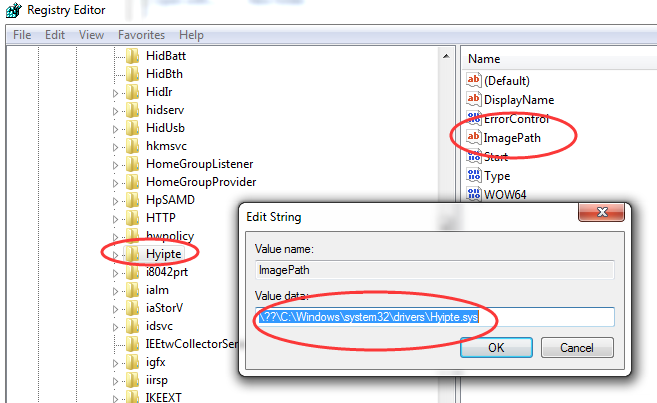This screenshot has height=403, width=657.
Task: Select the WOW64 value name
Action: tap(505, 195)
